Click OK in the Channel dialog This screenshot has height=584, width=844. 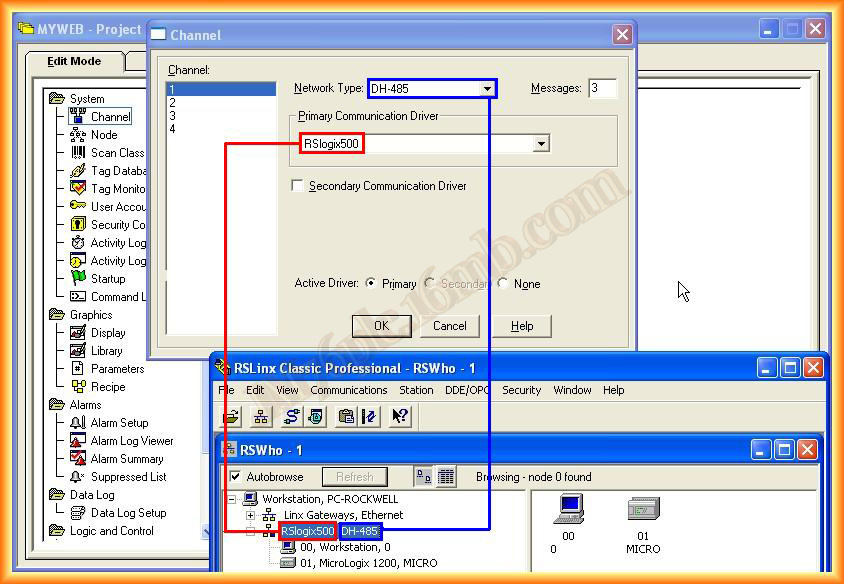[x=380, y=326]
